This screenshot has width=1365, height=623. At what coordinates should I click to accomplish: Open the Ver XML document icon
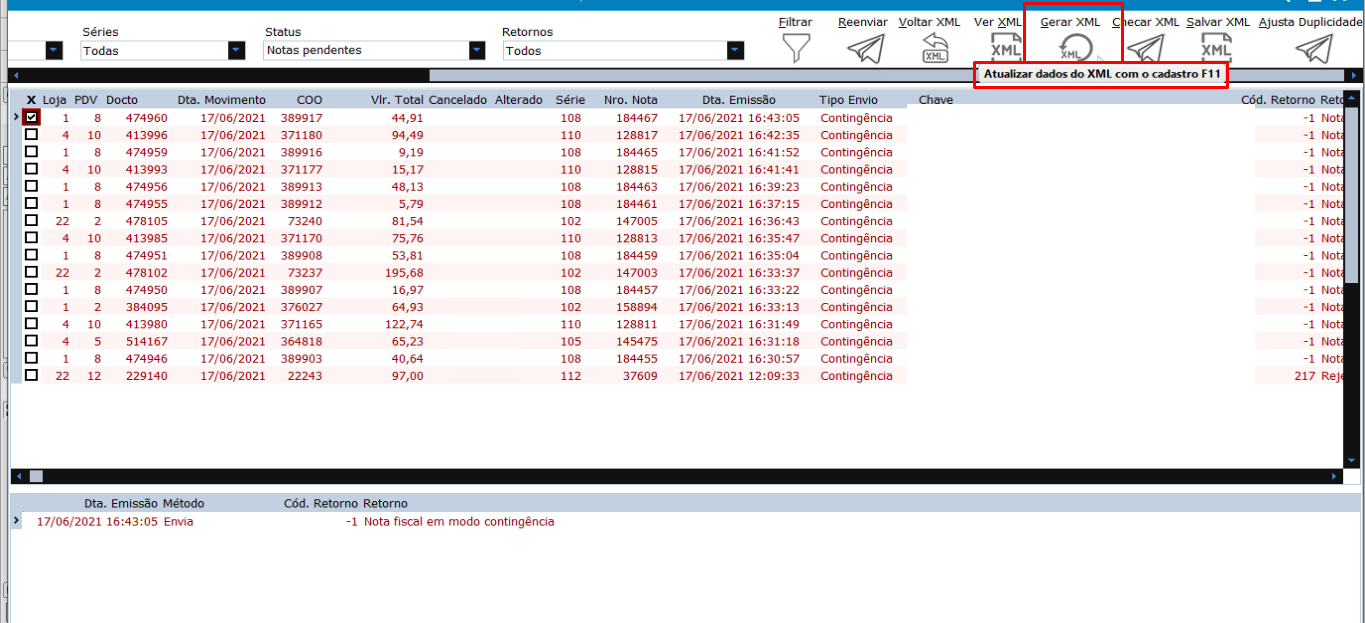[x=1004, y=48]
